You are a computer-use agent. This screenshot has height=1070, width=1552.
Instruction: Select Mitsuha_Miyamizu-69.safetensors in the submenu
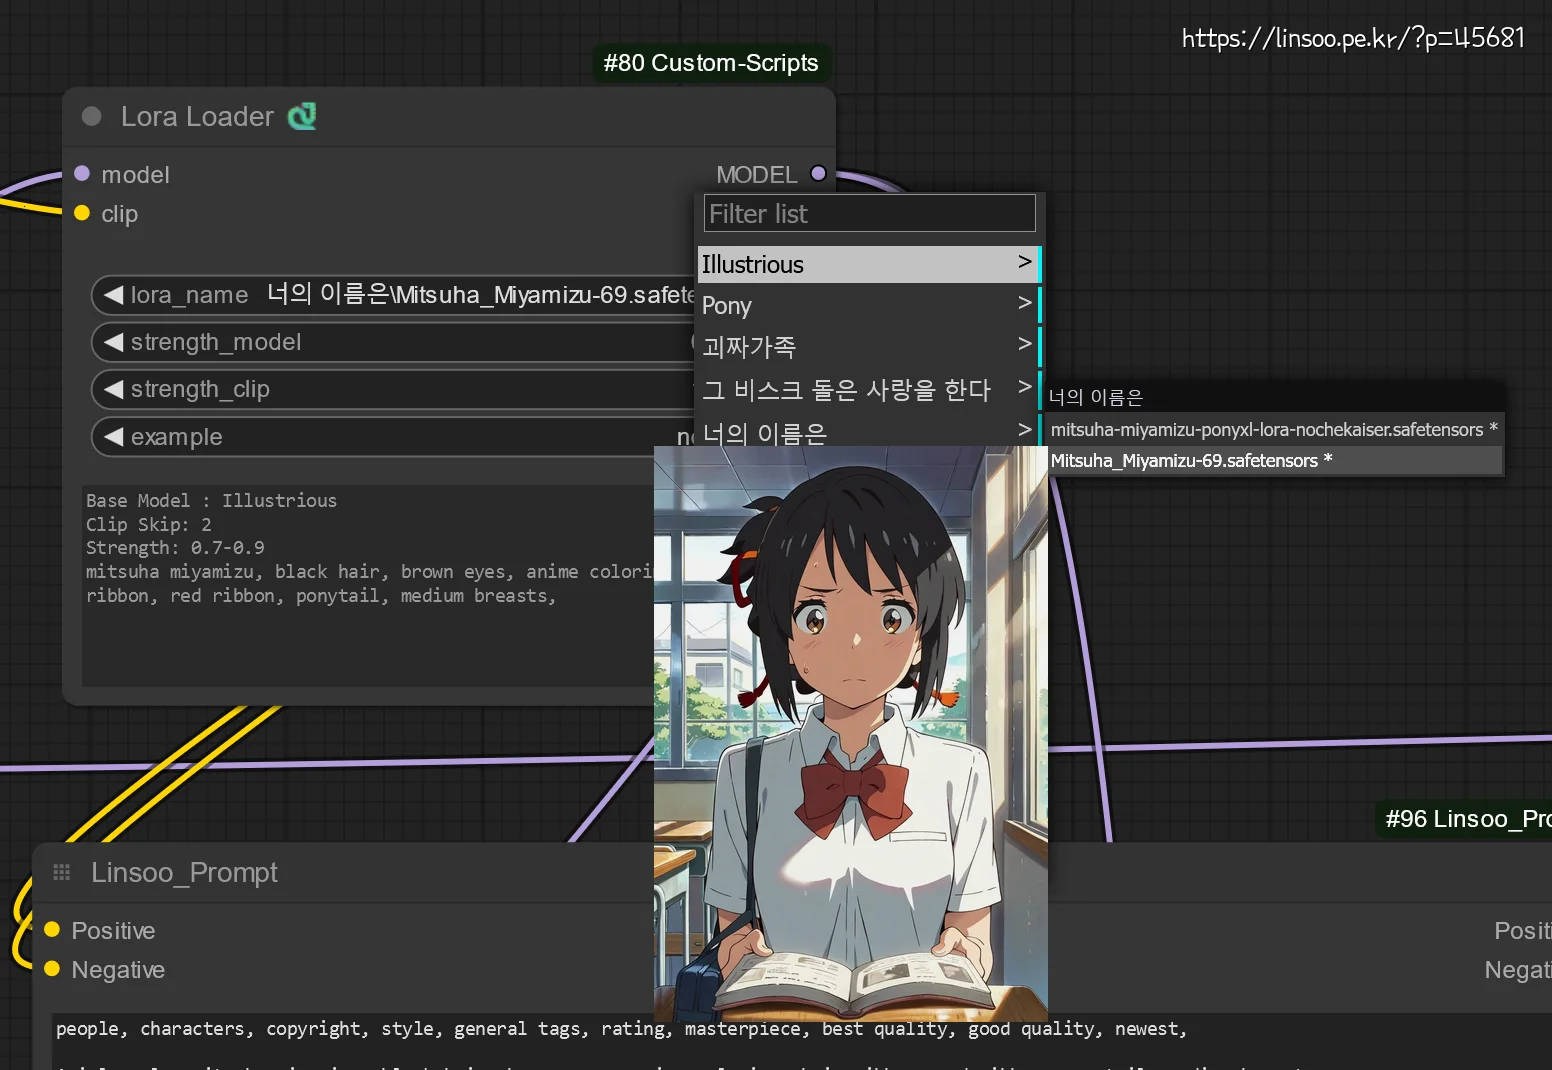pyautogui.click(x=1274, y=460)
